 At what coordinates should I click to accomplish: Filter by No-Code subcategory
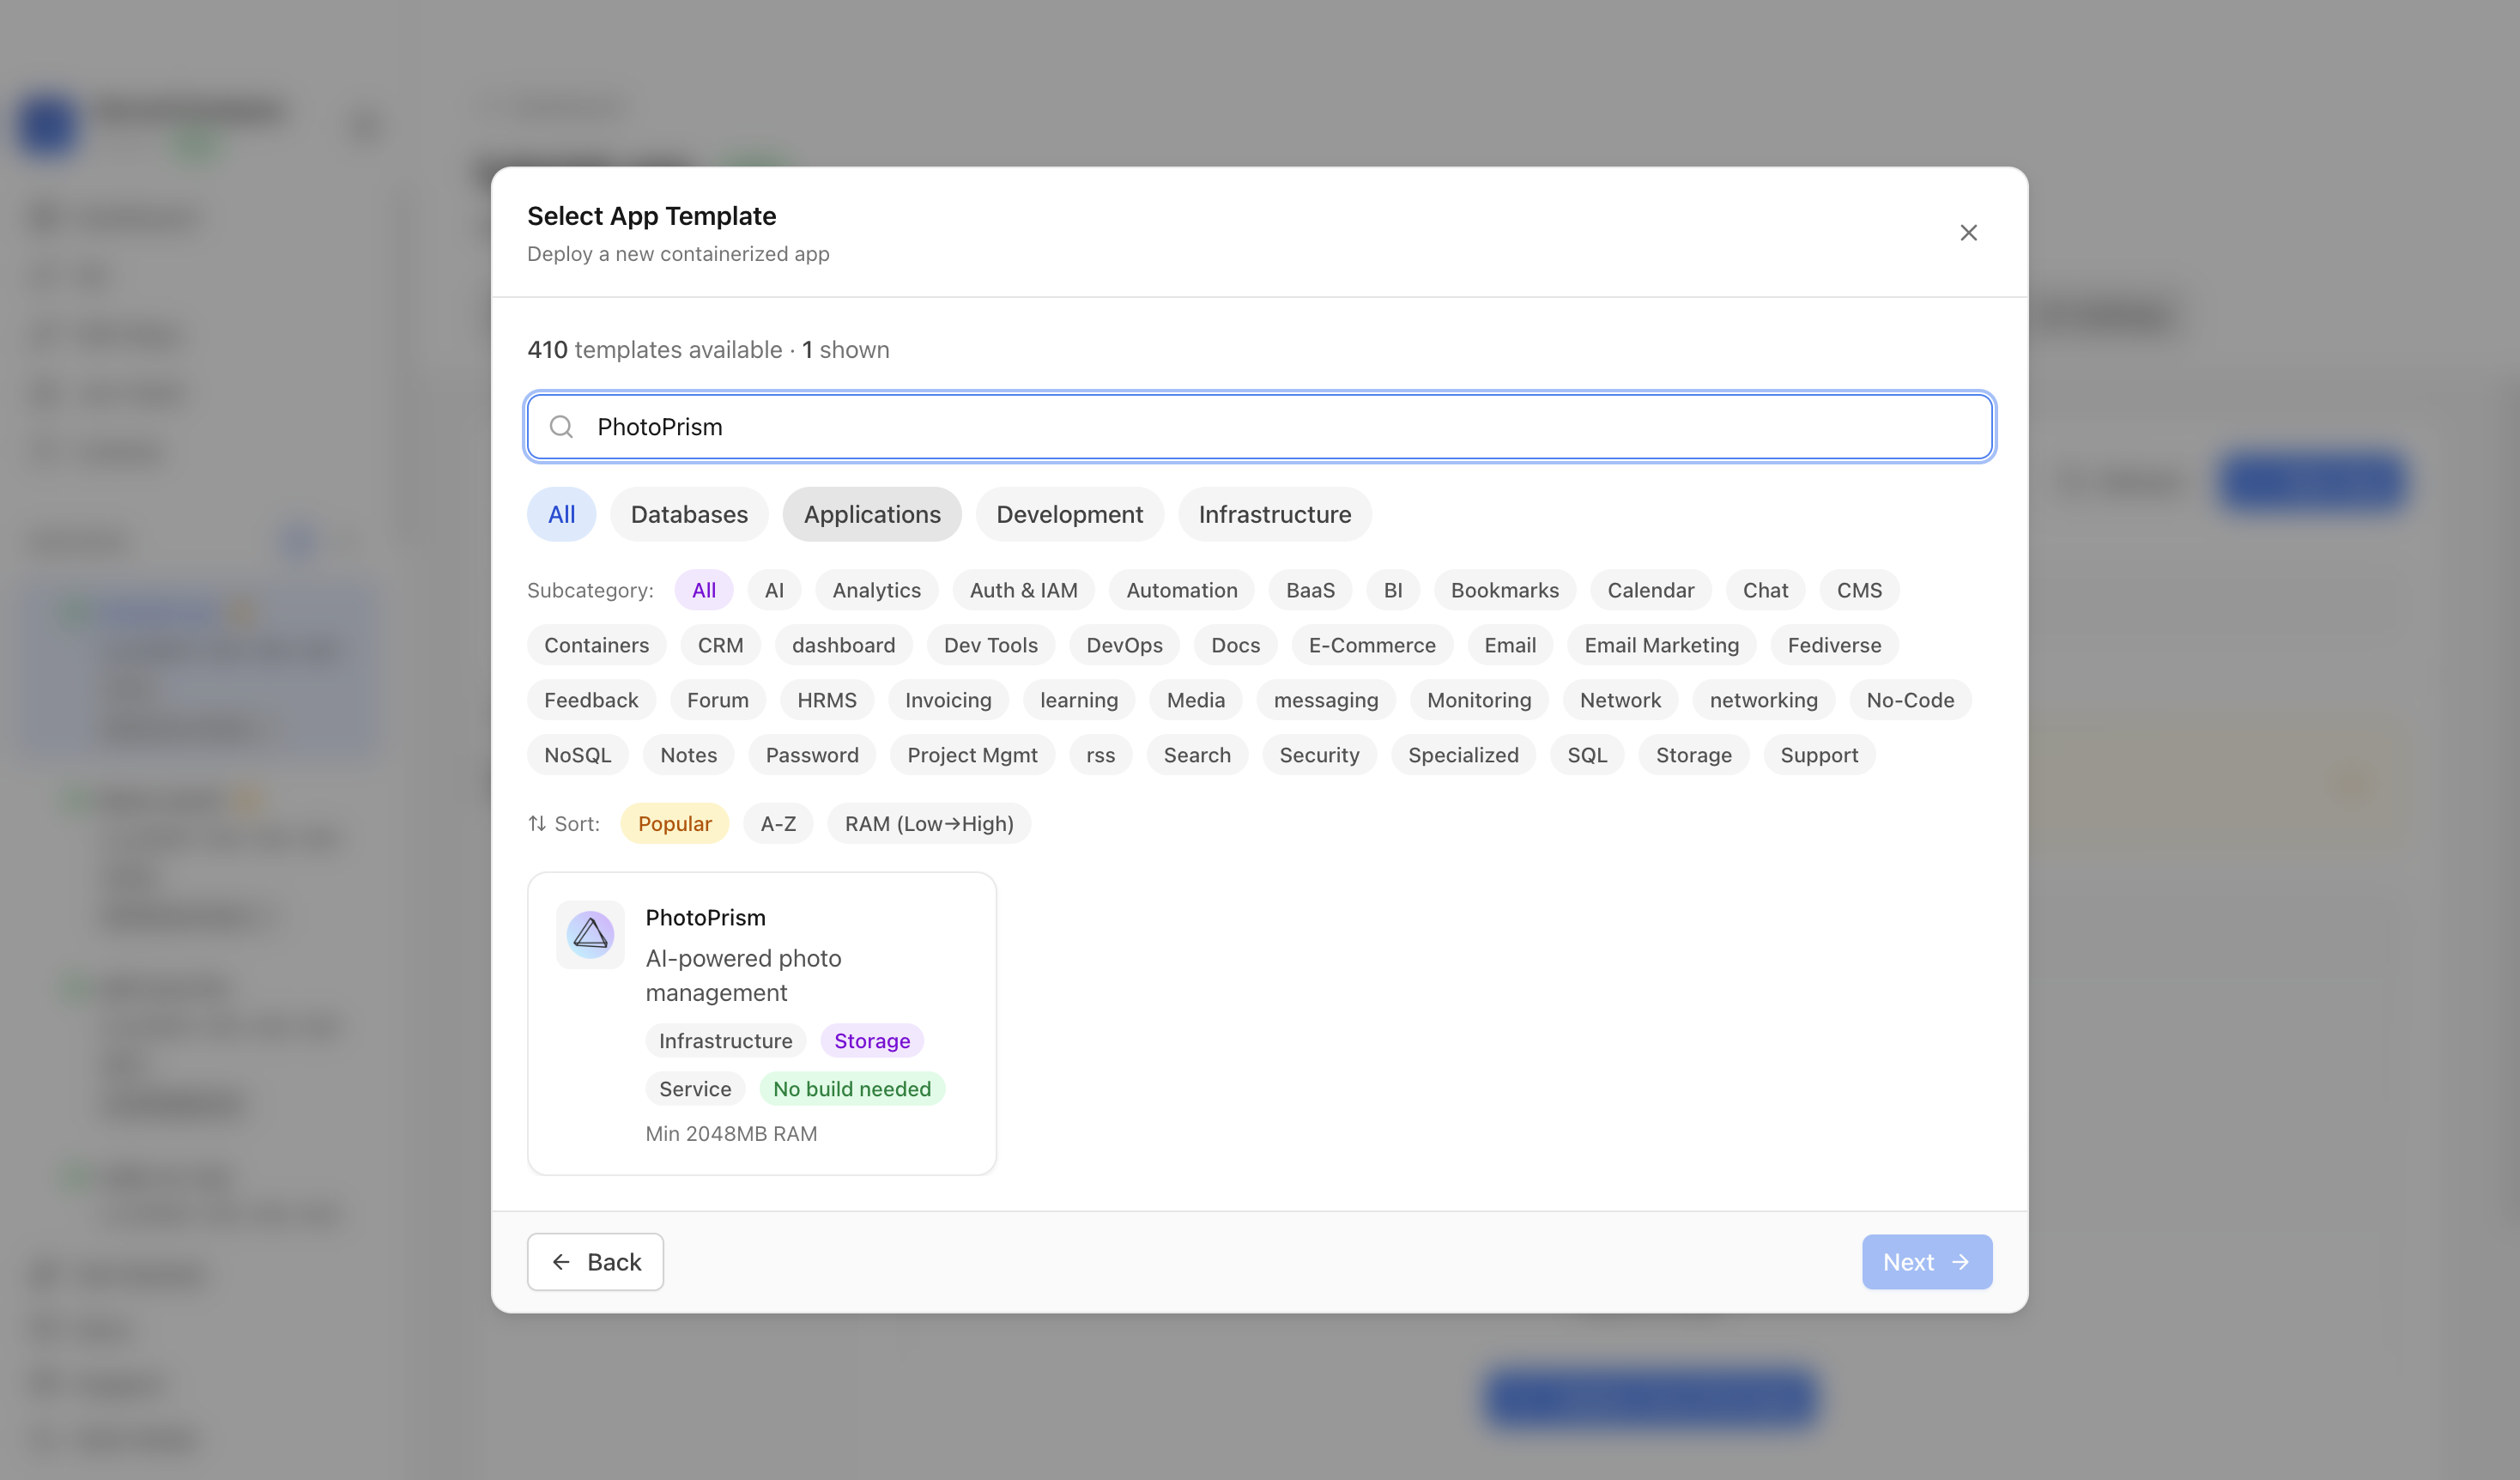click(1910, 700)
